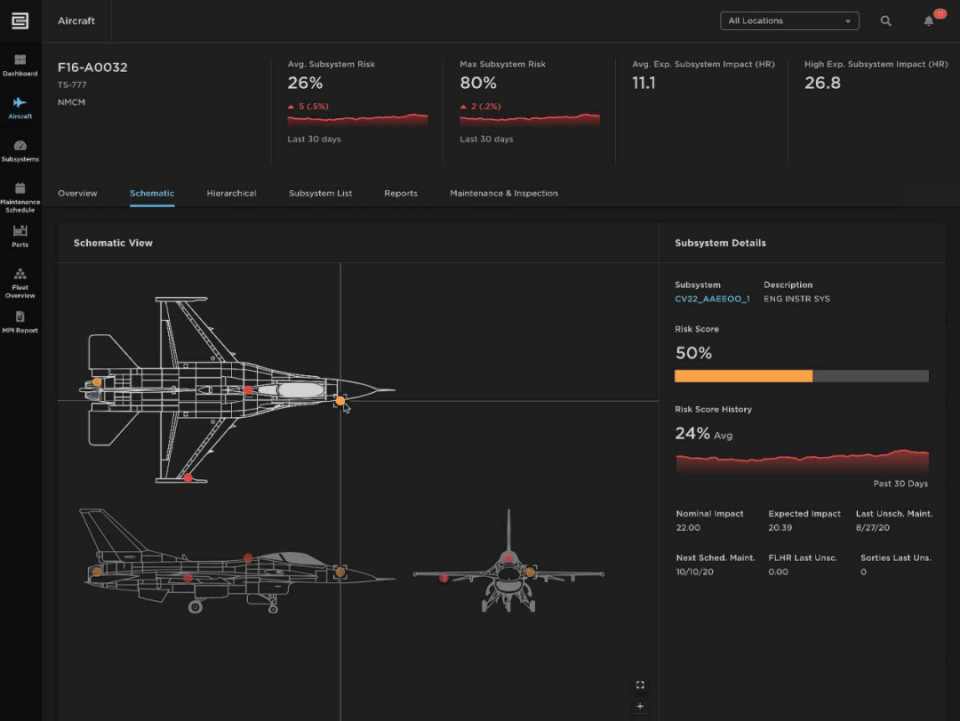
Task: Click the 'NMCM' status text
Action: (72, 102)
